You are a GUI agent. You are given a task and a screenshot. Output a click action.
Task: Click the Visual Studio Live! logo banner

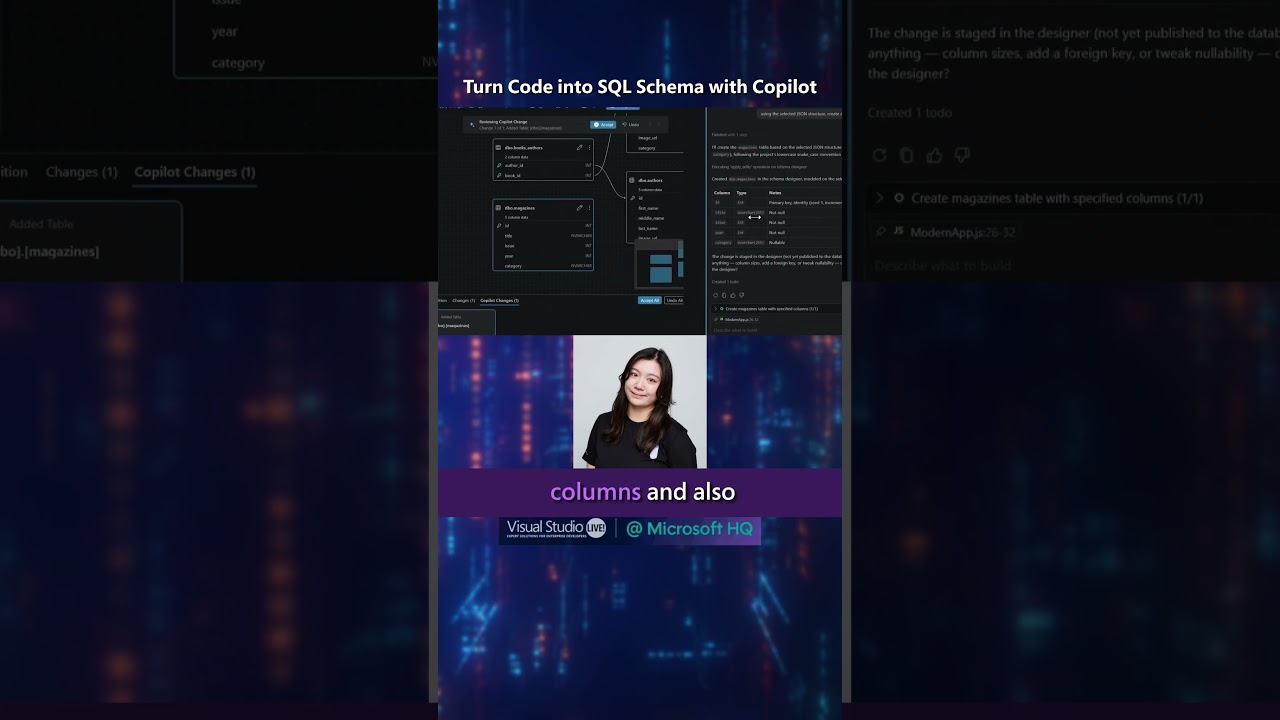click(630, 529)
